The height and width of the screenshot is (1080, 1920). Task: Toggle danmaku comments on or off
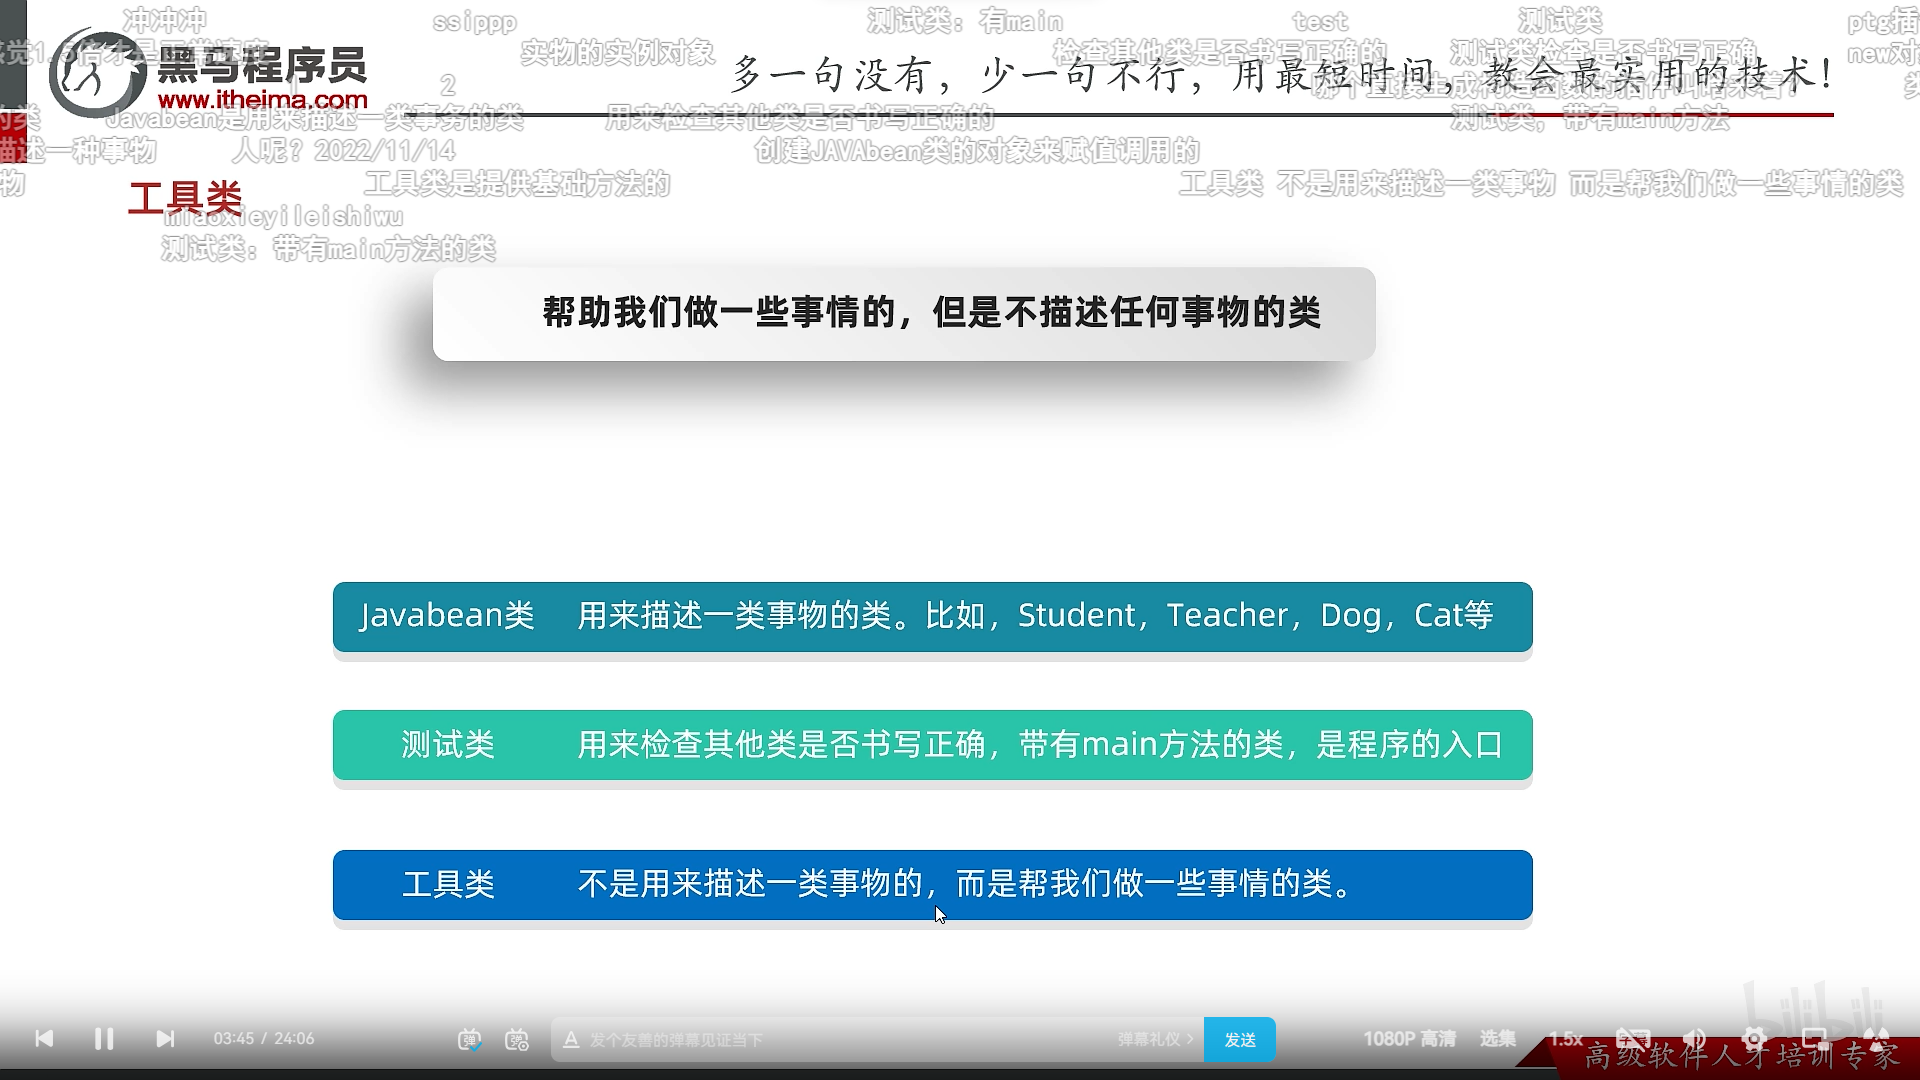(x=469, y=1040)
